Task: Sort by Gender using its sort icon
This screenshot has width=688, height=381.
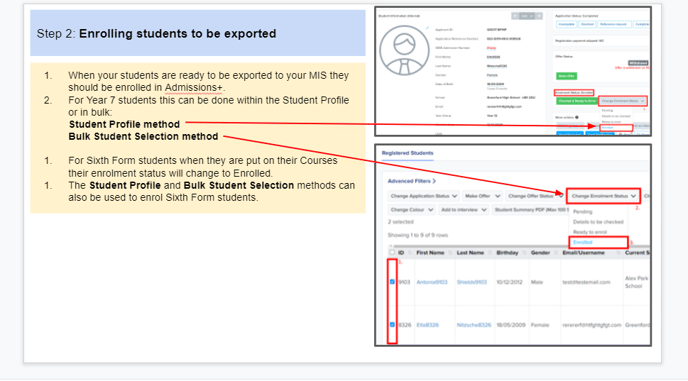Action: click(556, 253)
